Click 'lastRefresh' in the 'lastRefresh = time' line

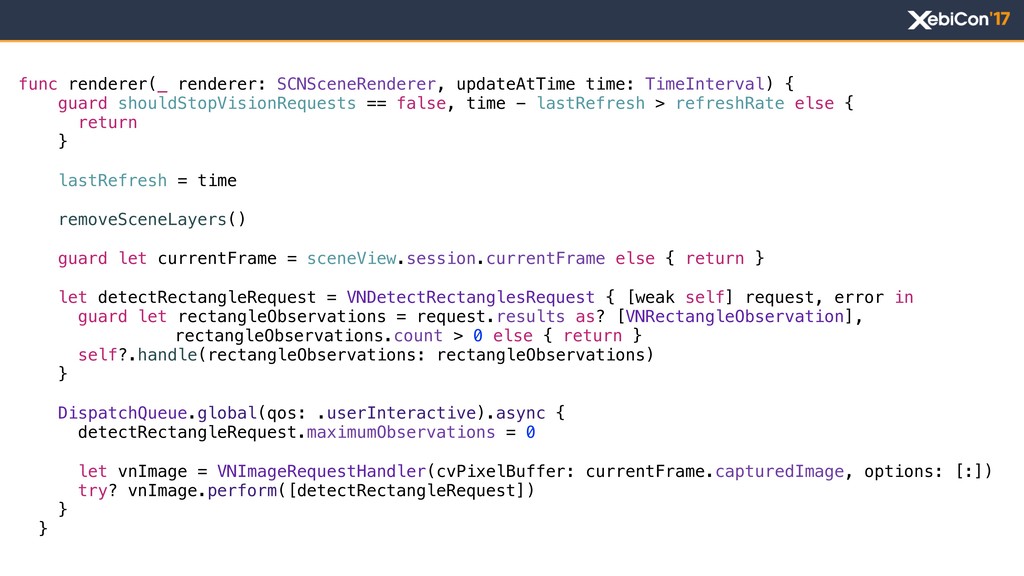click(x=113, y=180)
